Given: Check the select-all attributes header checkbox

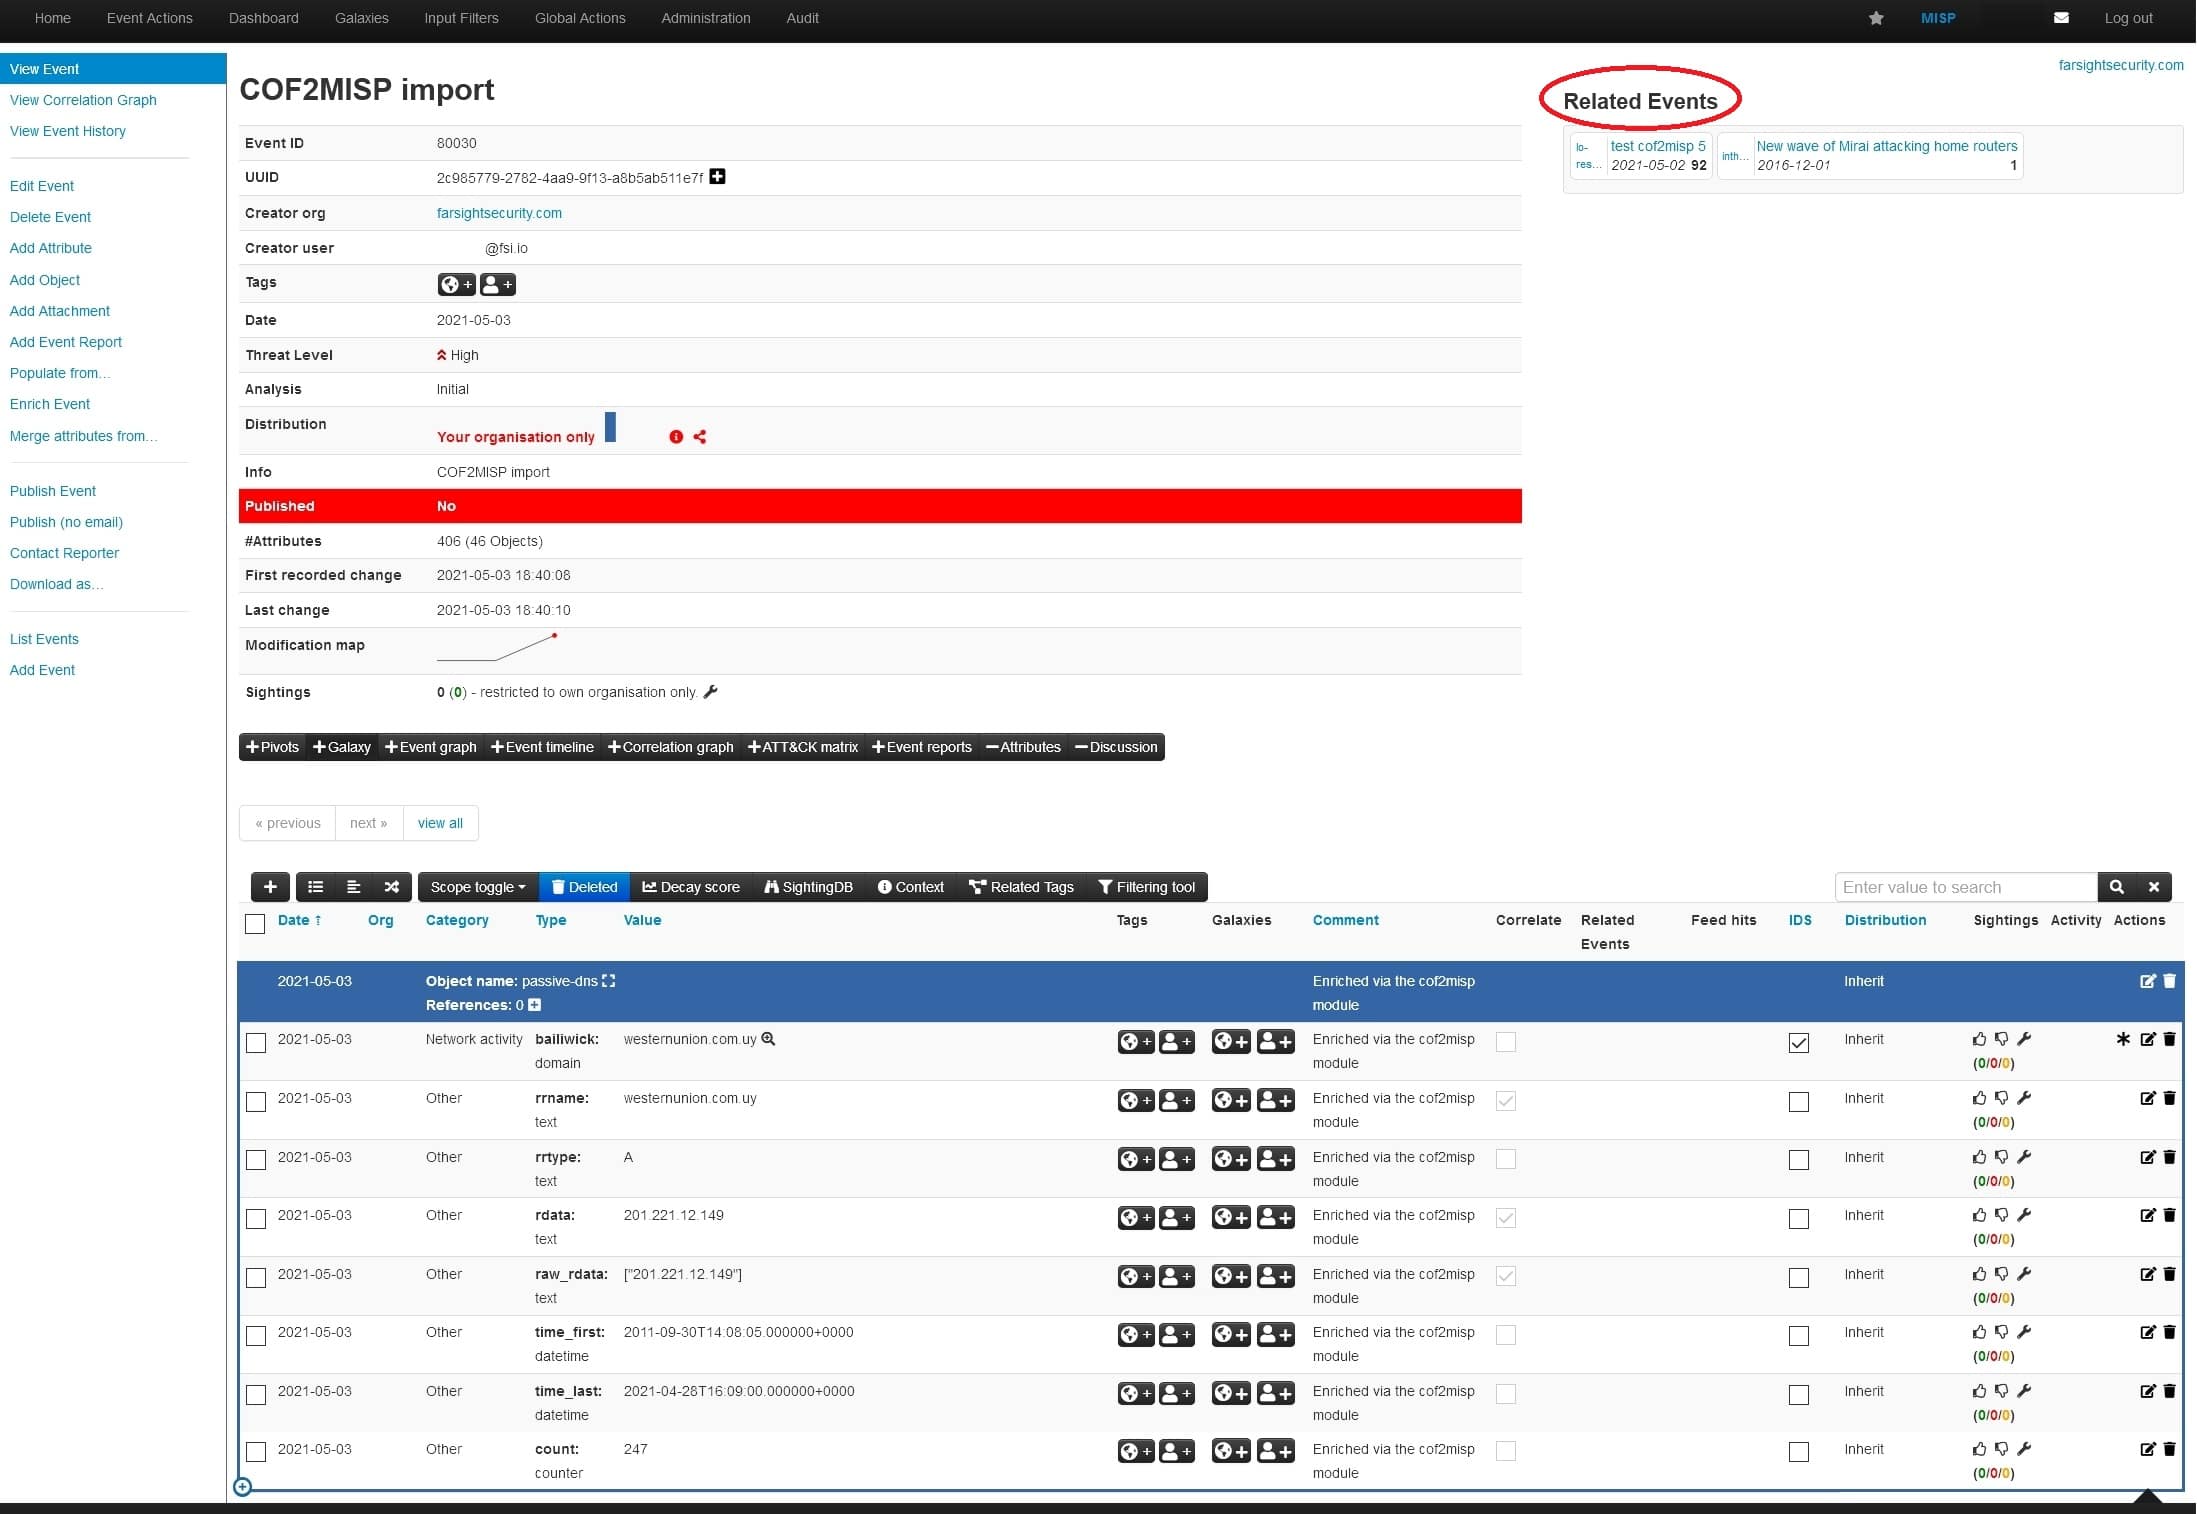Looking at the screenshot, I should pos(255,923).
